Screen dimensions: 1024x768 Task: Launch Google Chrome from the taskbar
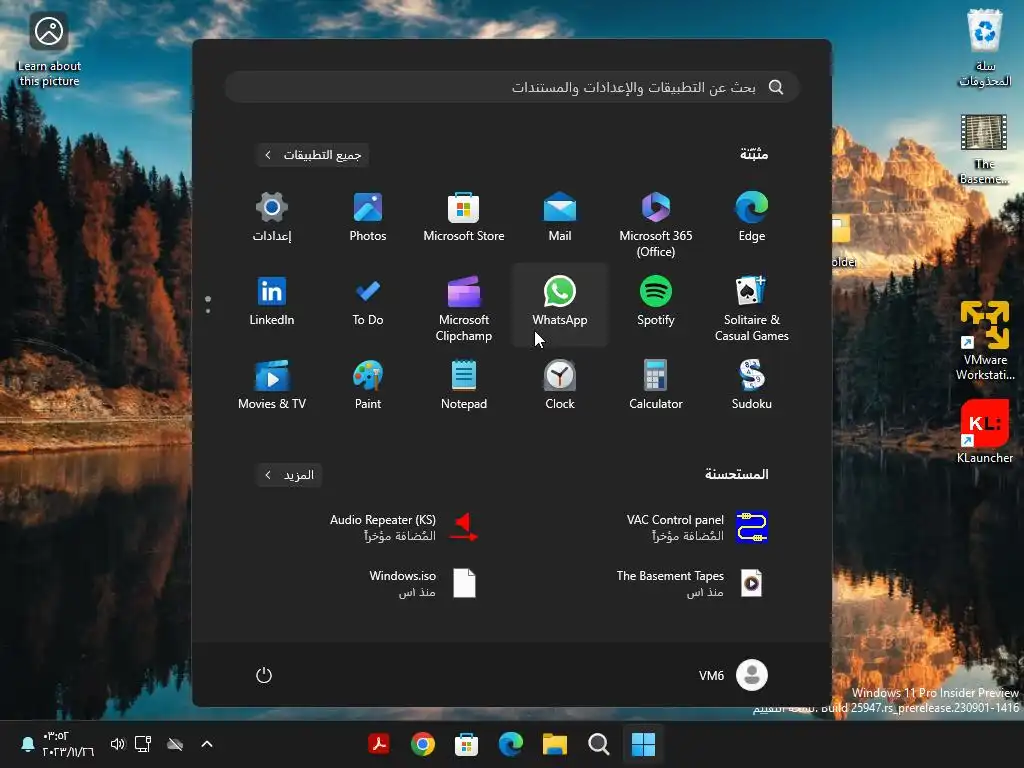coord(423,744)
